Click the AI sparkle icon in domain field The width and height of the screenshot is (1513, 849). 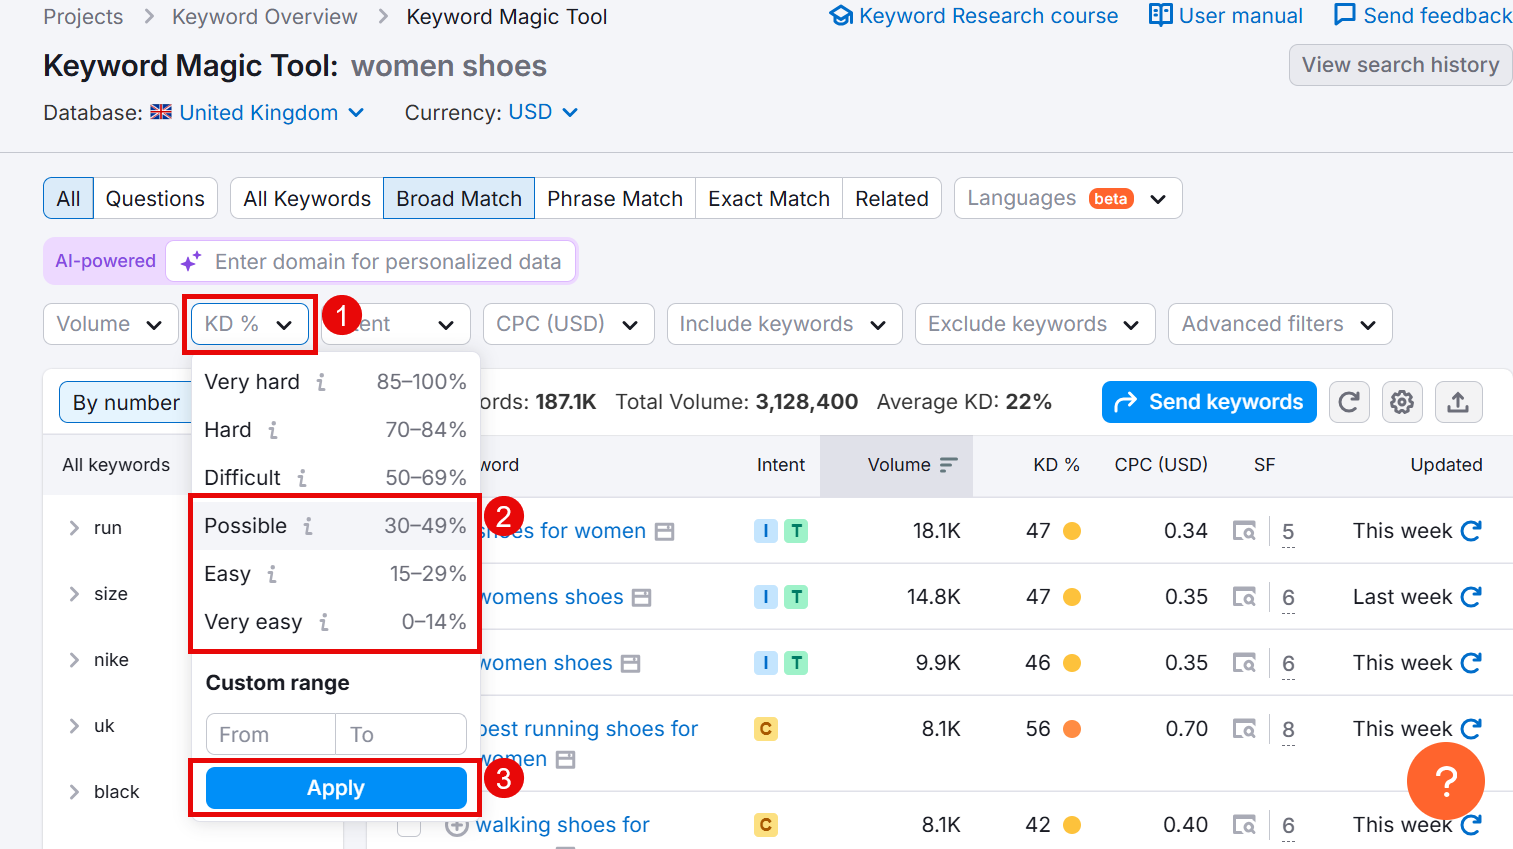[190, 261]
